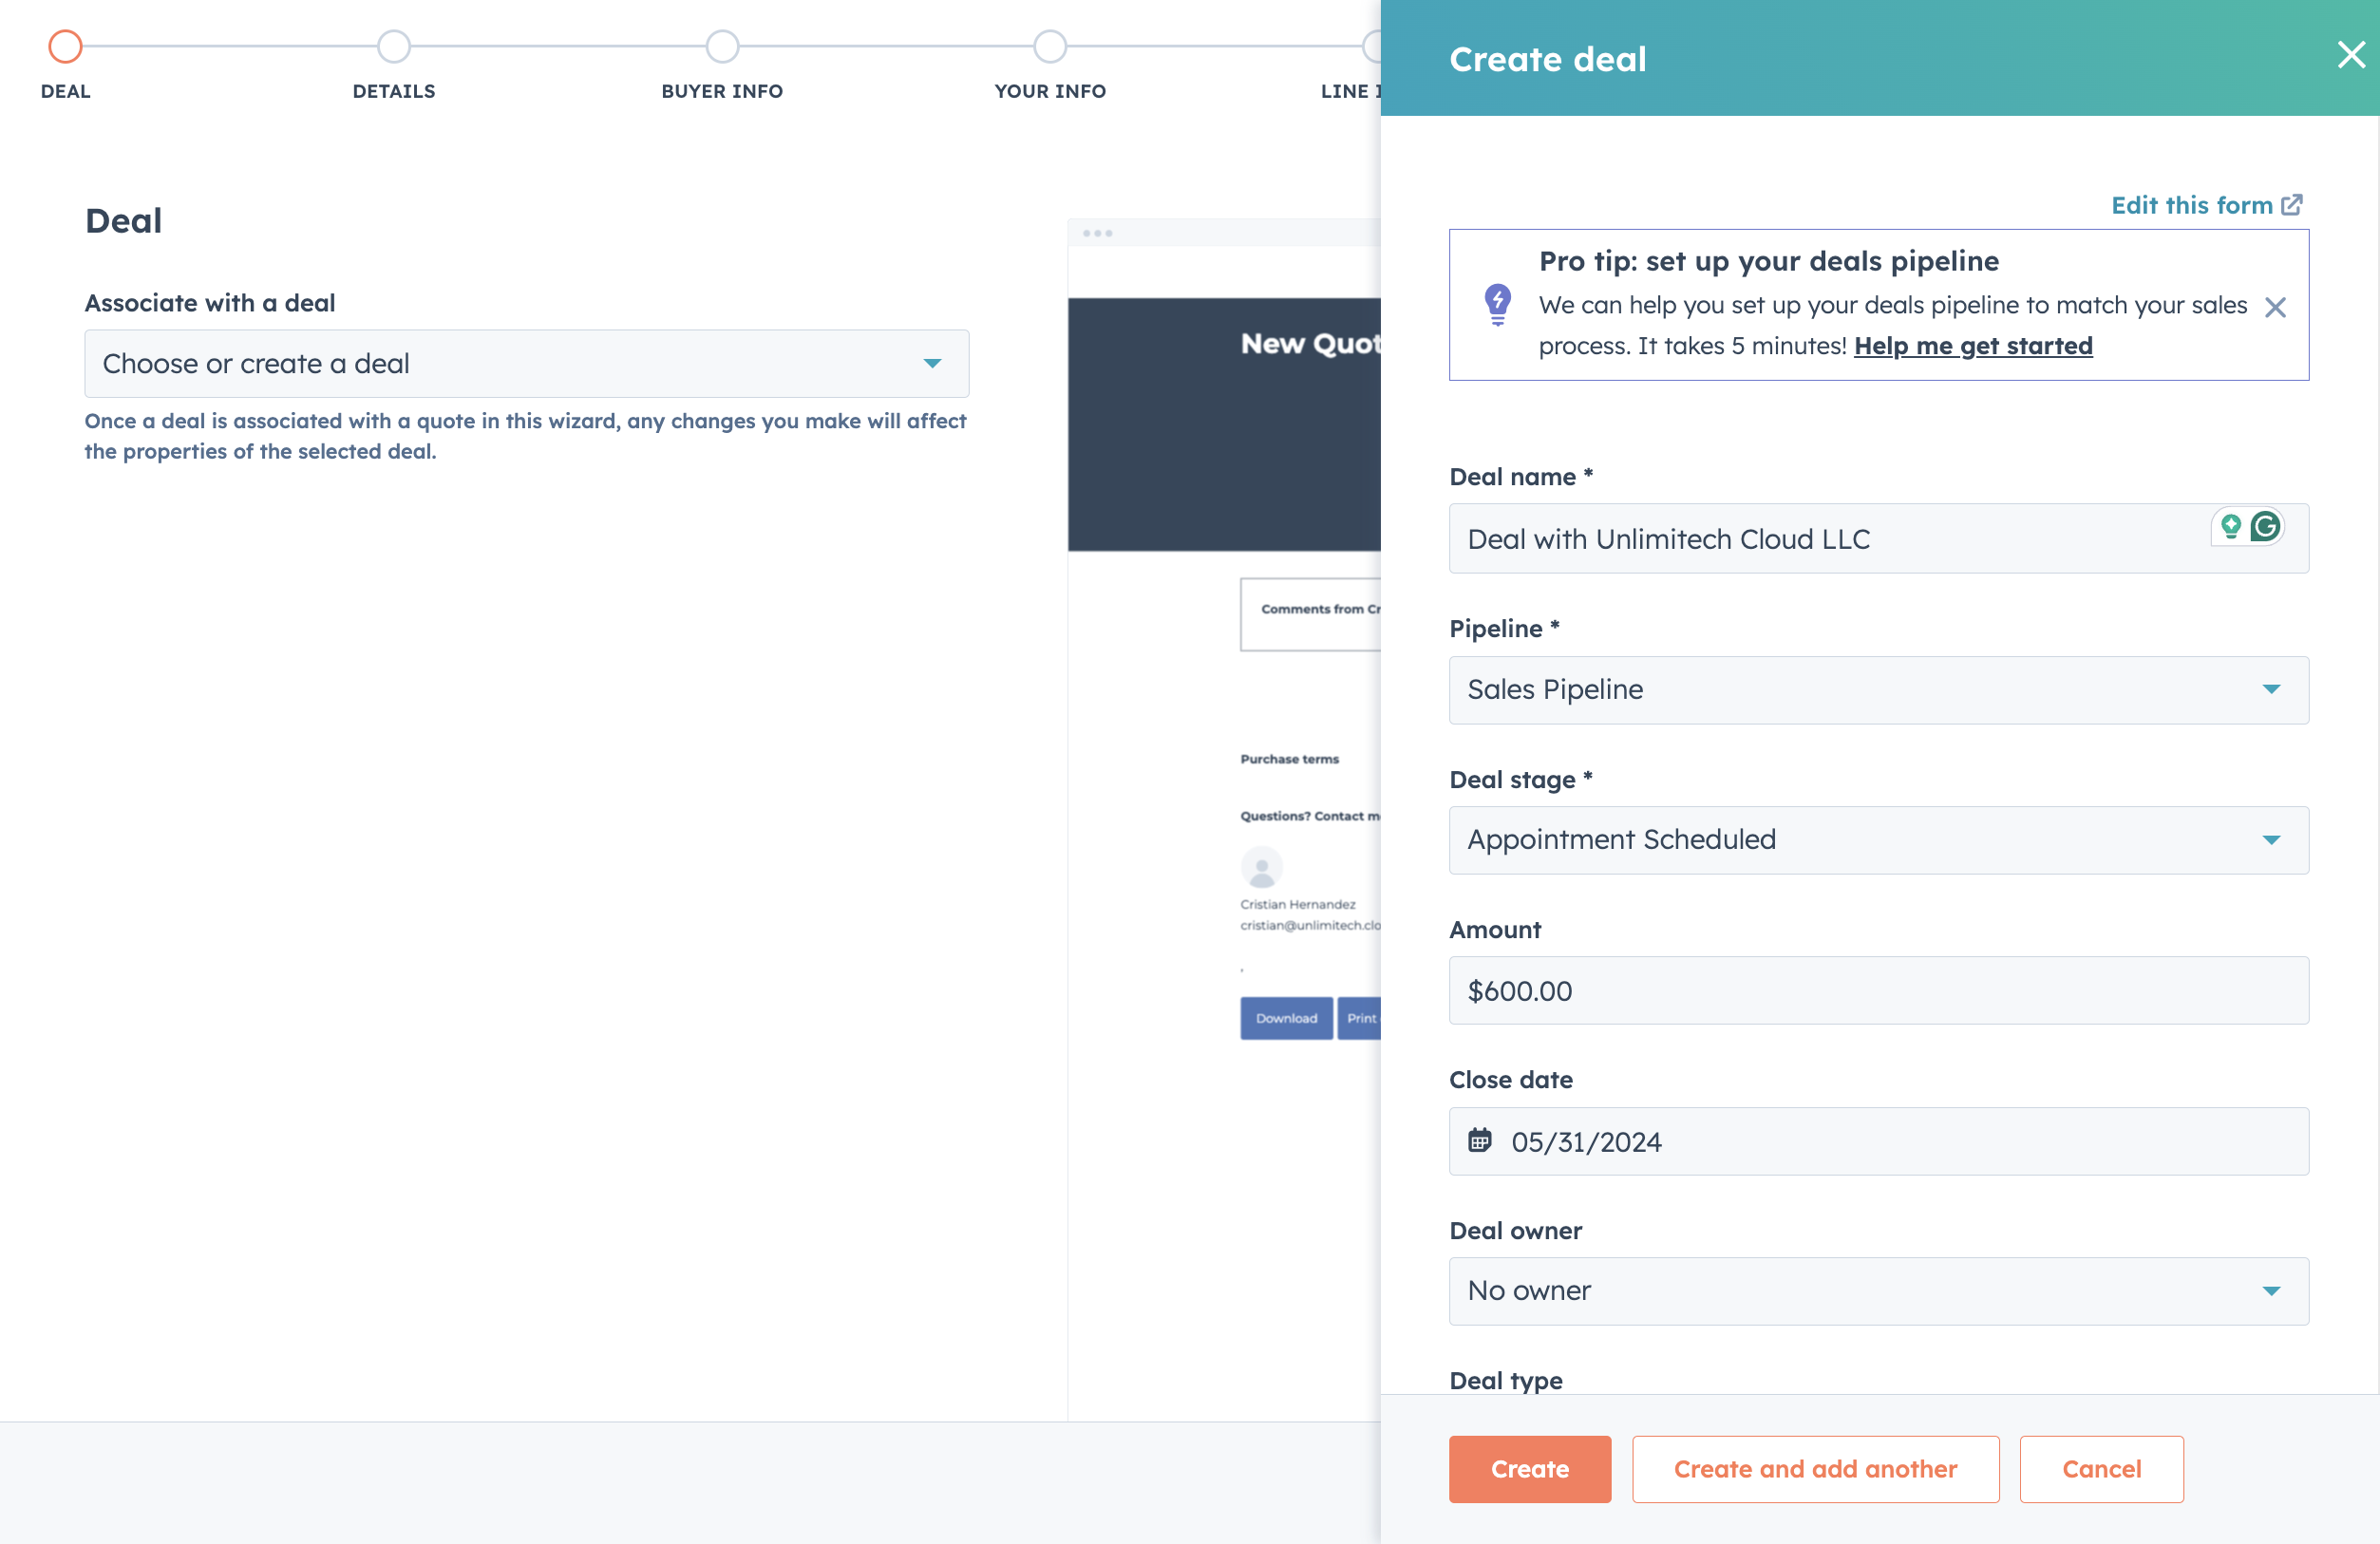2380x1544 pixels.
Task: Dismiss the pro tip banner
Action: [x=2275, y=307]
